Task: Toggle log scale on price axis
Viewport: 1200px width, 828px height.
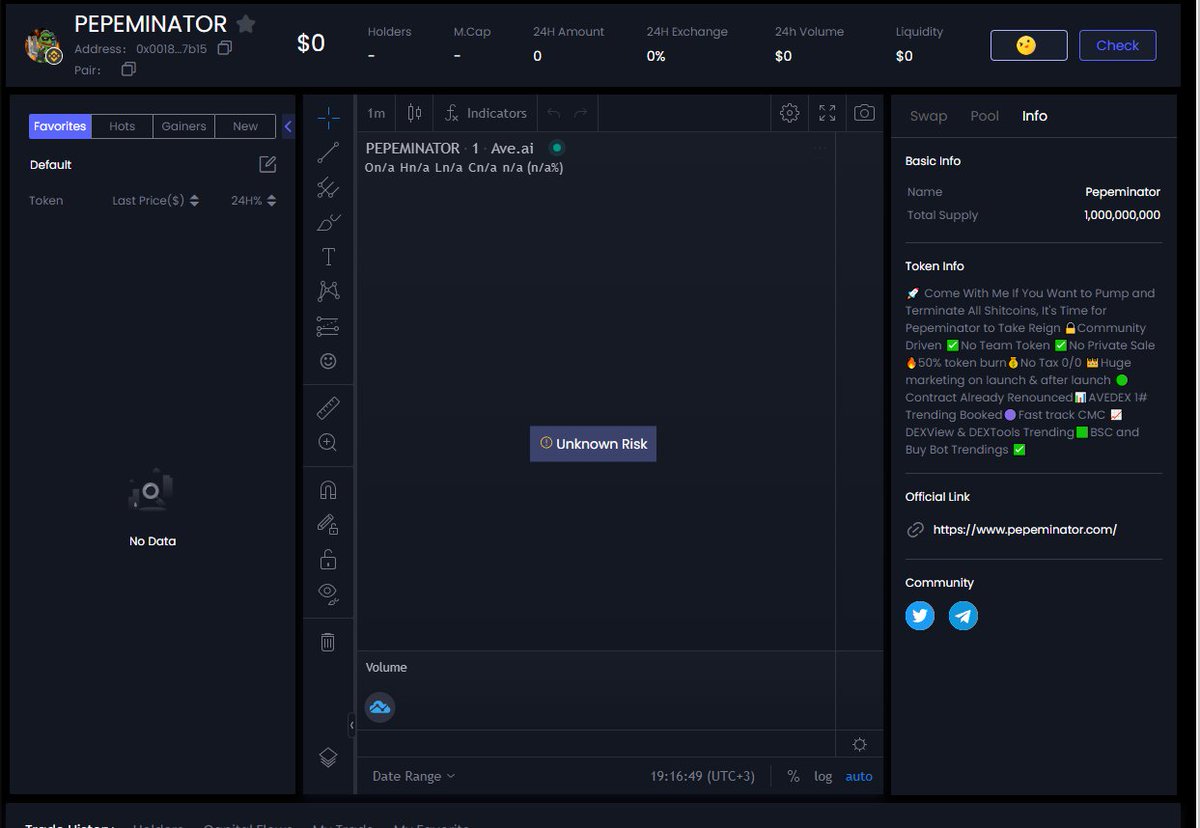Action: click(823, 776)
